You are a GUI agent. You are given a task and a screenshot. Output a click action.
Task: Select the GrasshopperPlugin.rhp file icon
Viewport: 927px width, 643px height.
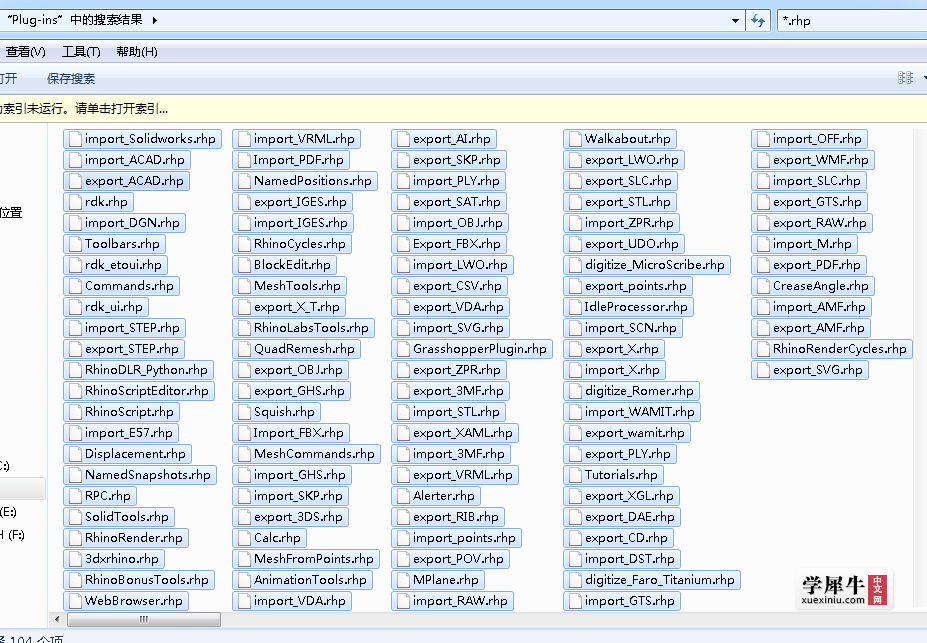403,349
